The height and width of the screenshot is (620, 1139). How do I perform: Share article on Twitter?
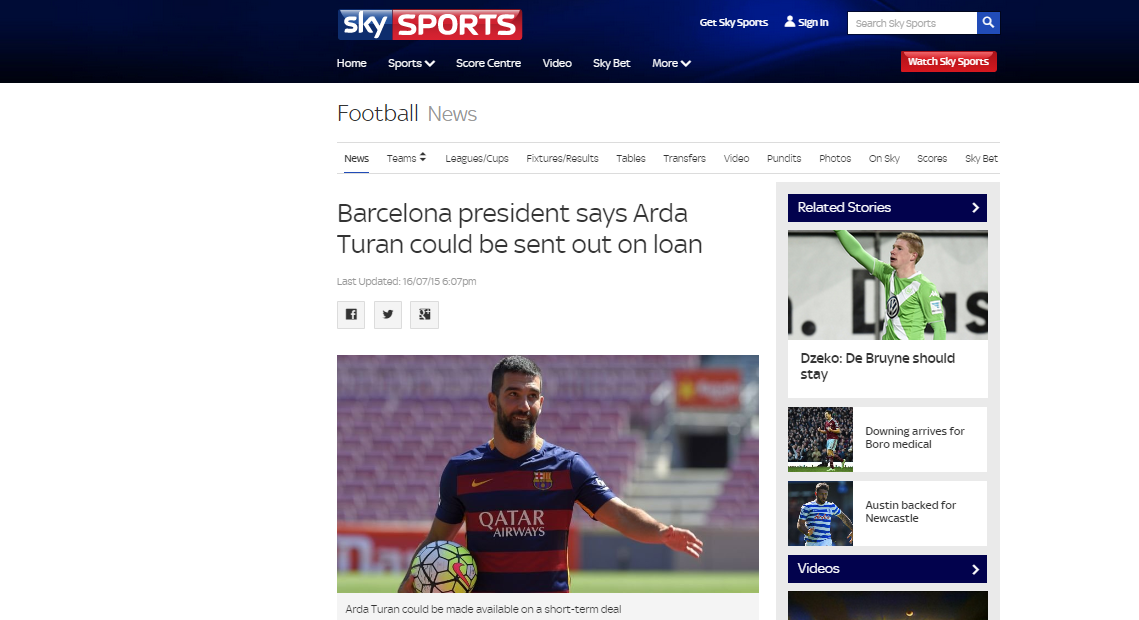[388, 314]
